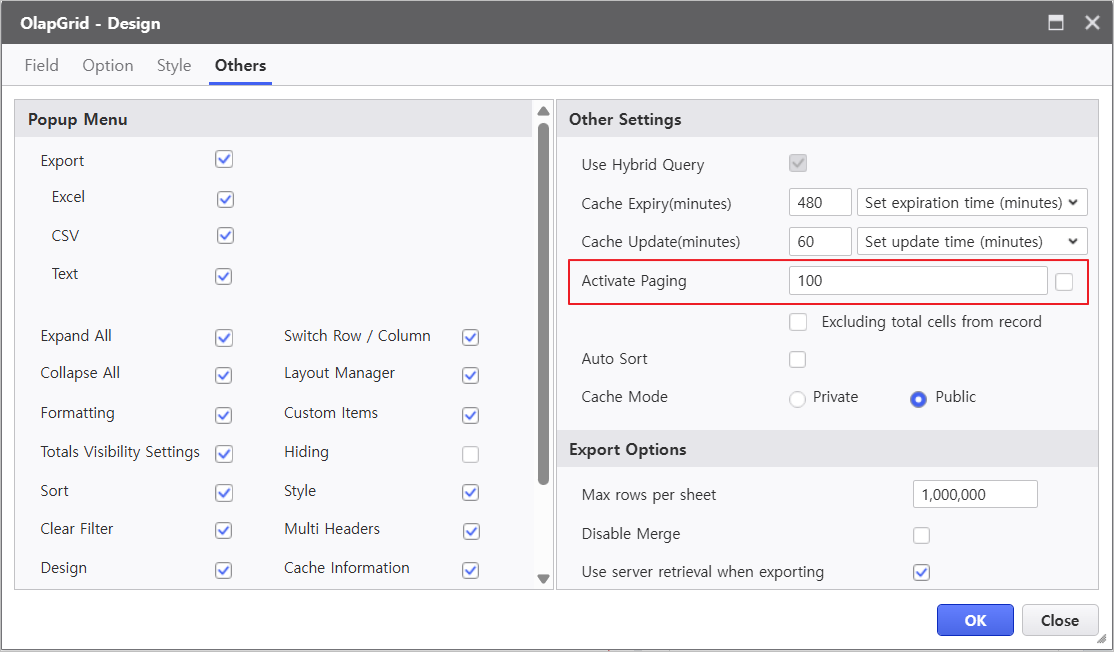Open the Option tab

[108, 66]
